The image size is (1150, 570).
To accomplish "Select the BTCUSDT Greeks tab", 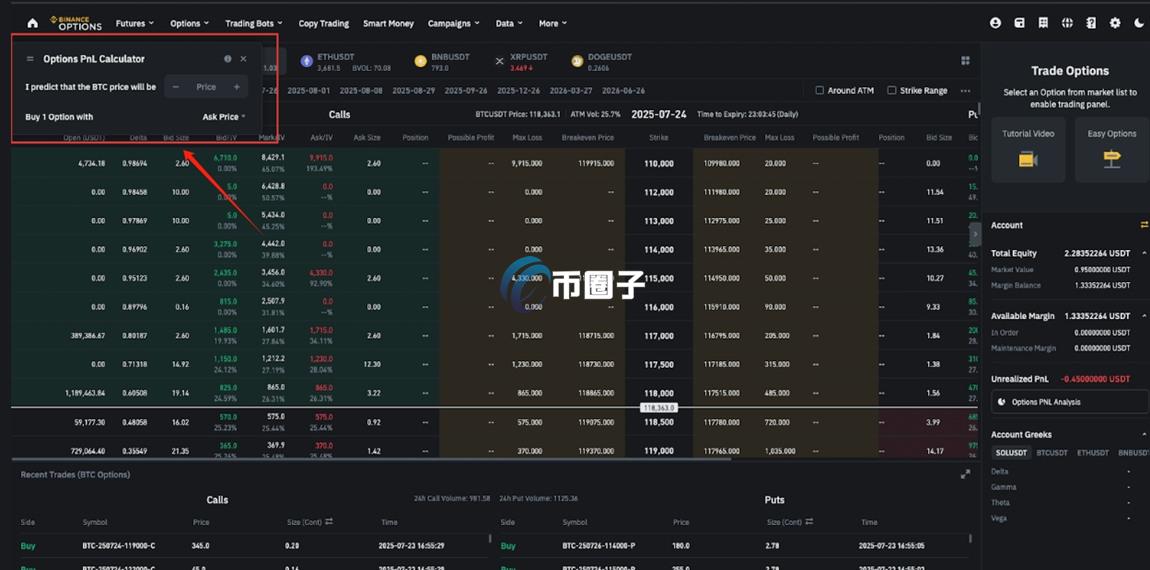I will pyautogui.click(x=1052, y=453).
